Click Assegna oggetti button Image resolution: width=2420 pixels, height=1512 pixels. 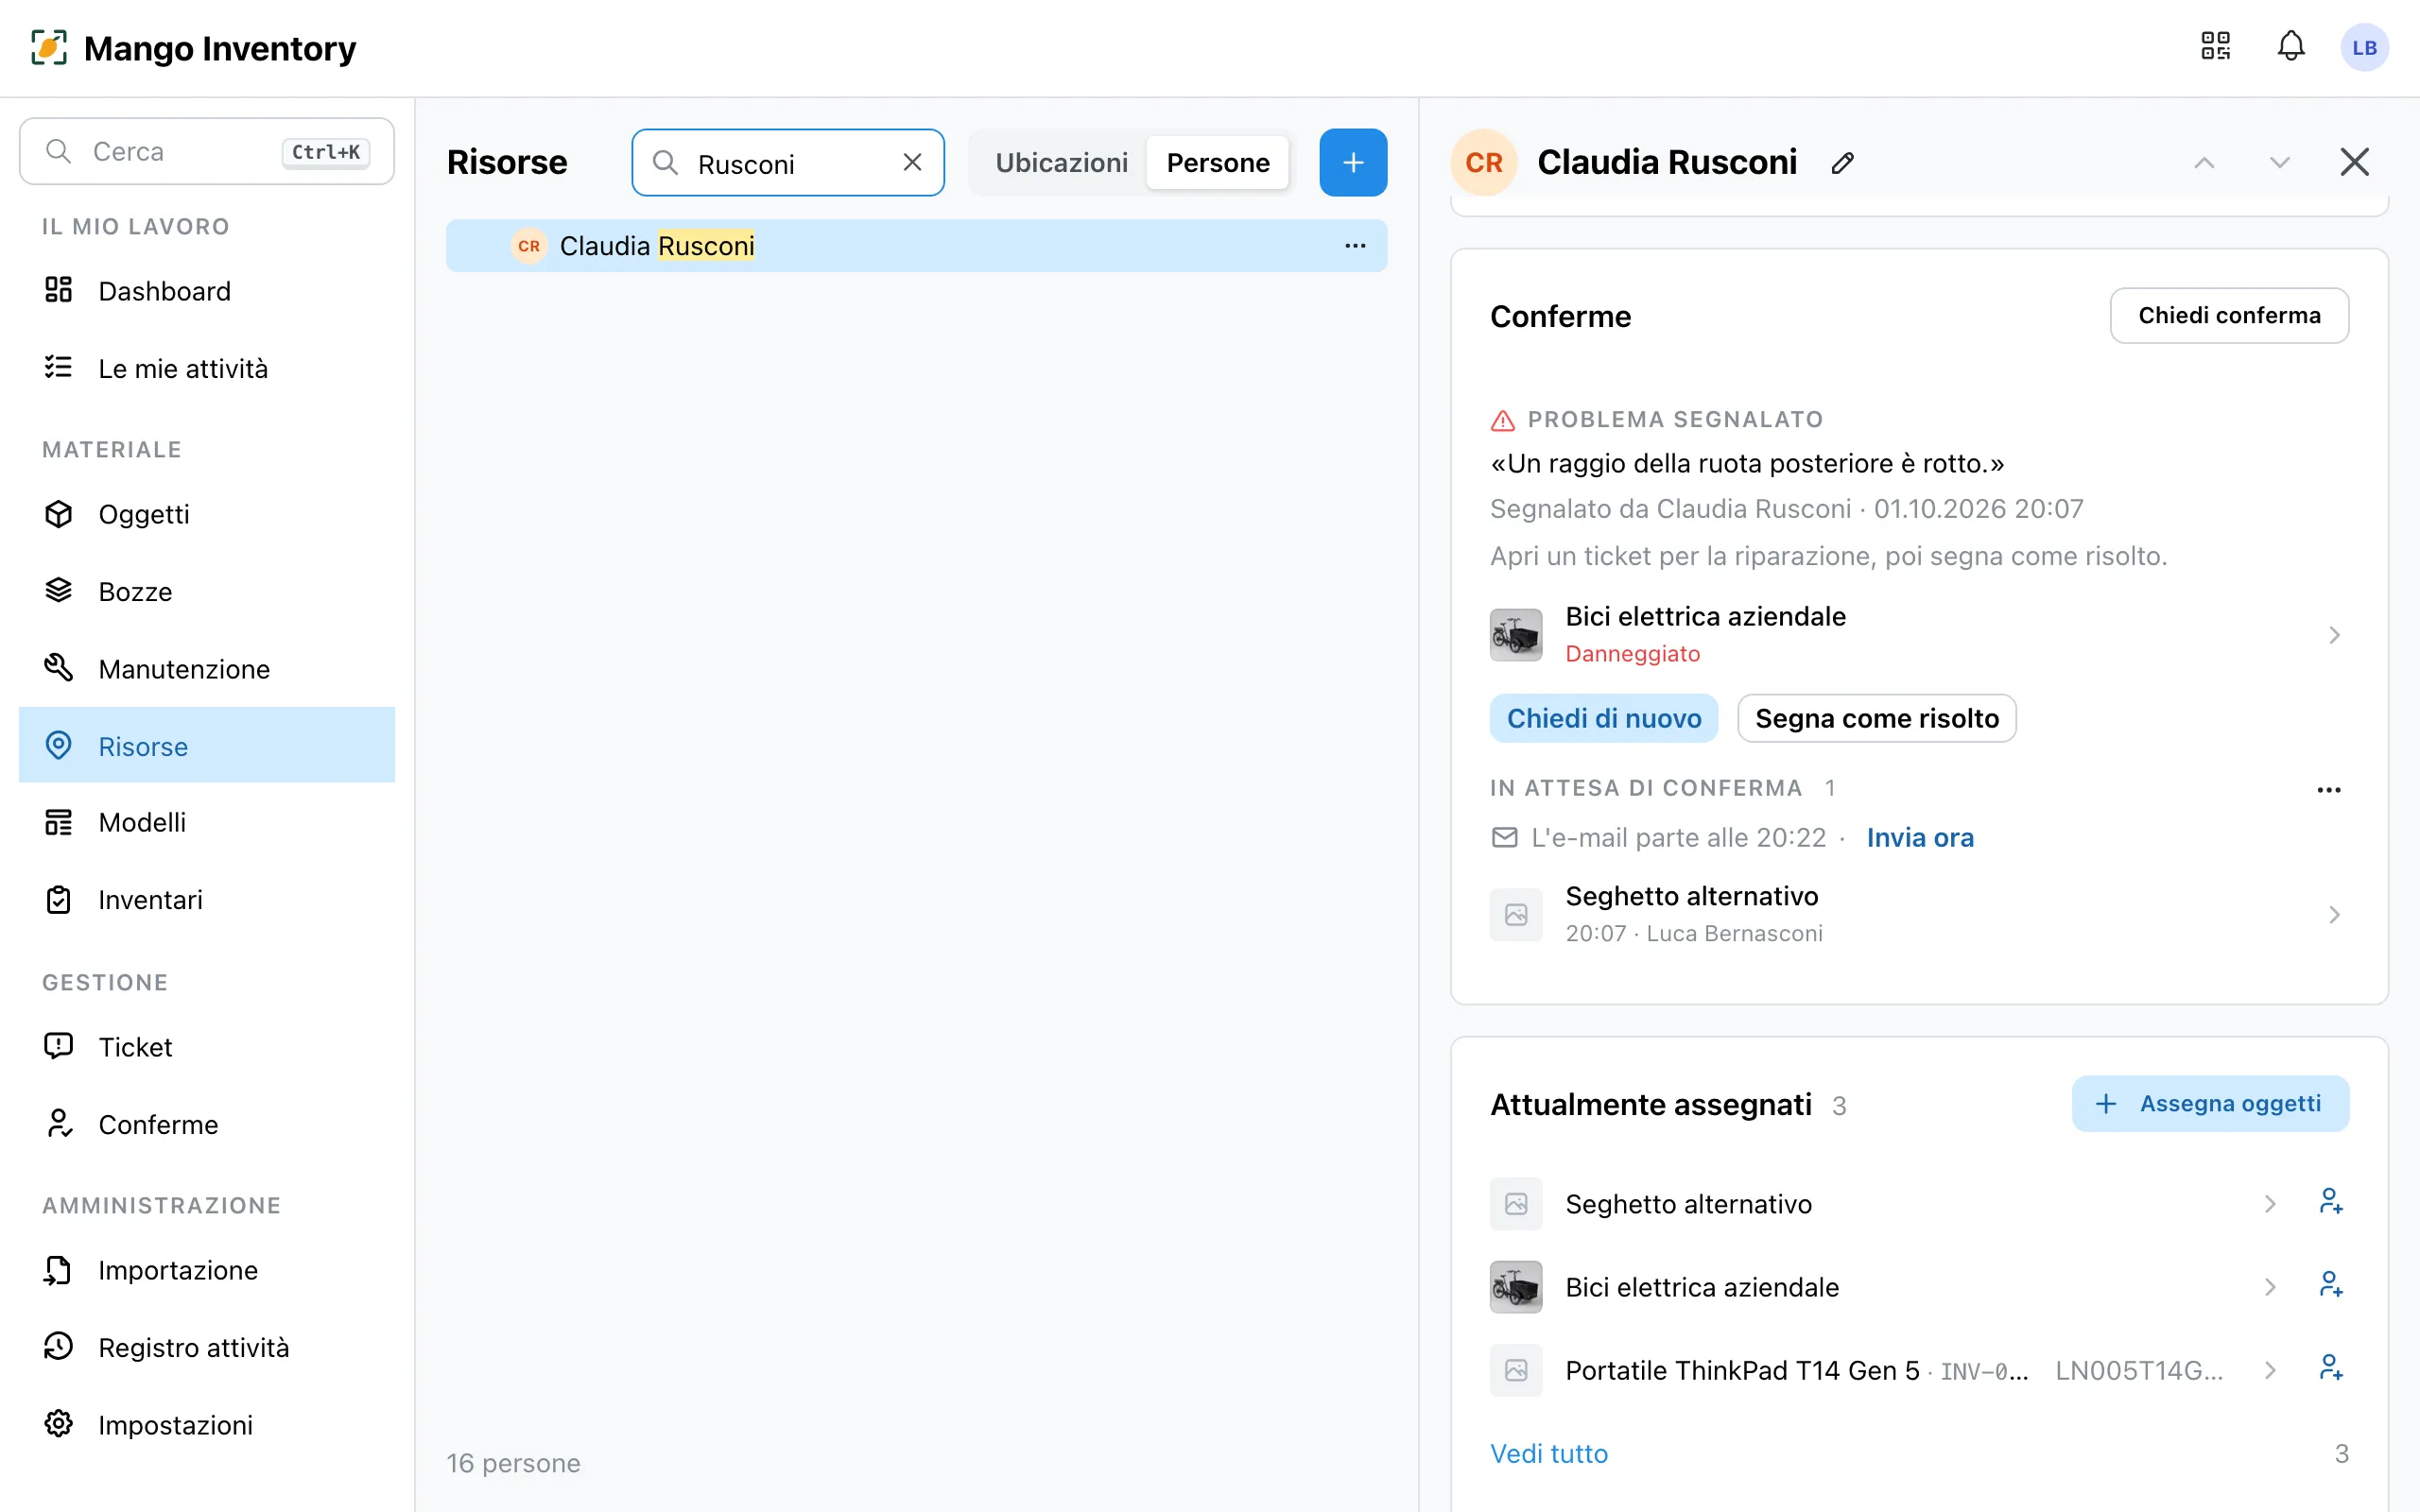2210,1104
